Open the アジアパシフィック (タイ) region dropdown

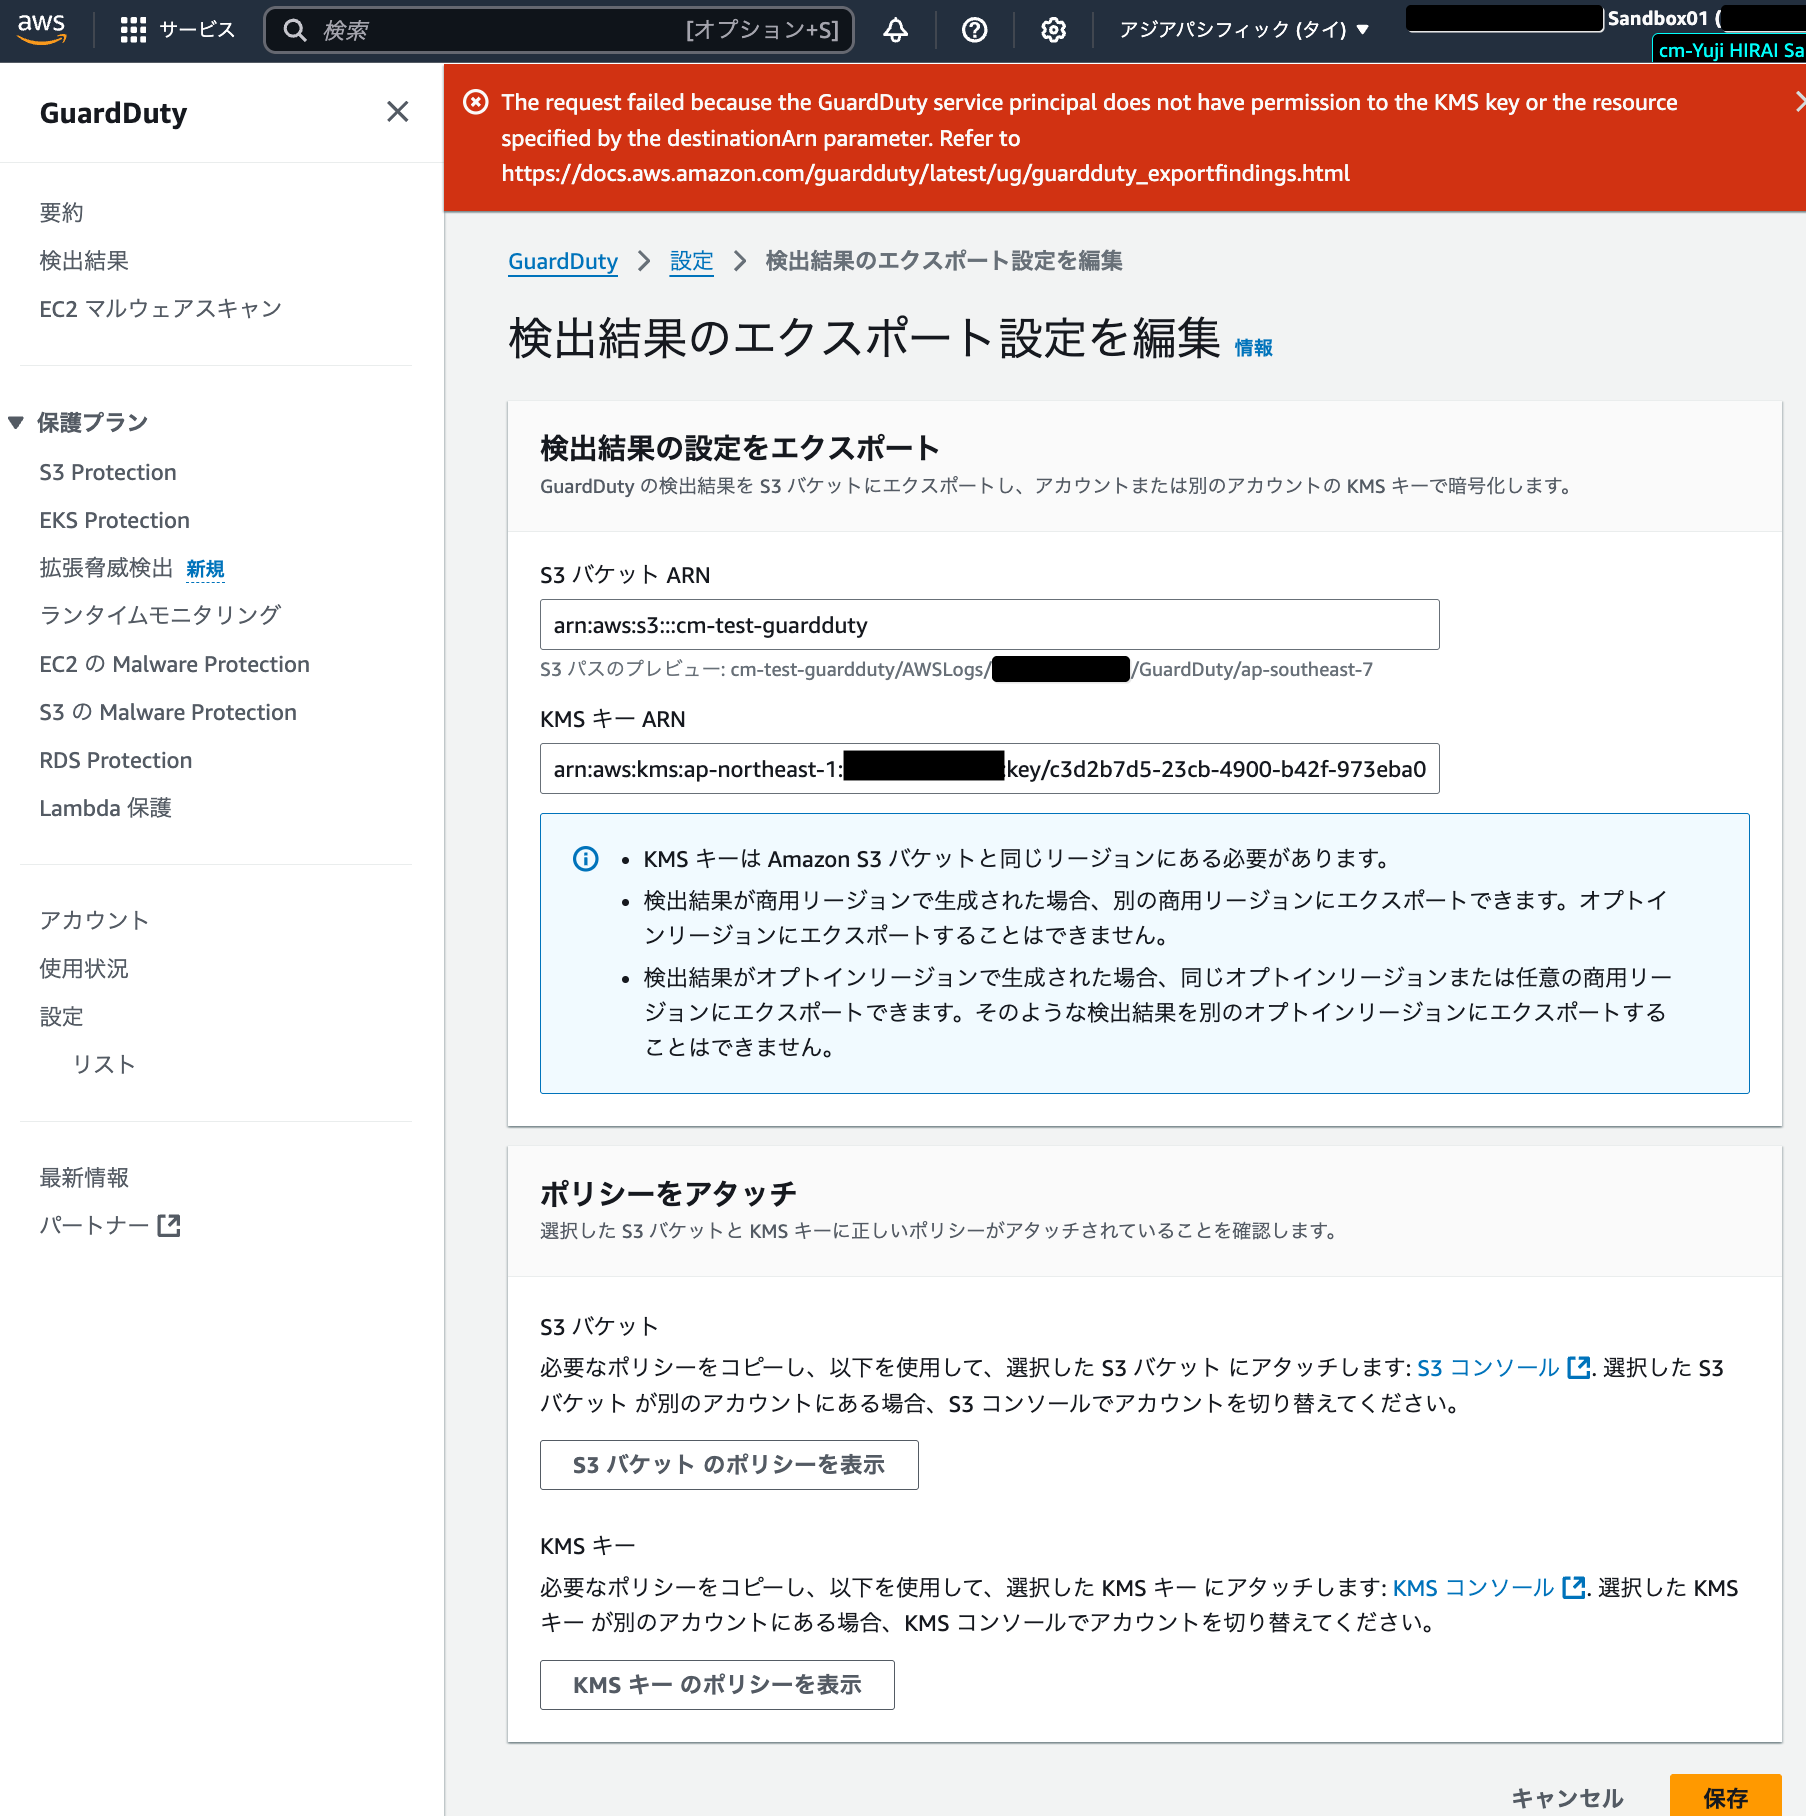click(1243, 30)
